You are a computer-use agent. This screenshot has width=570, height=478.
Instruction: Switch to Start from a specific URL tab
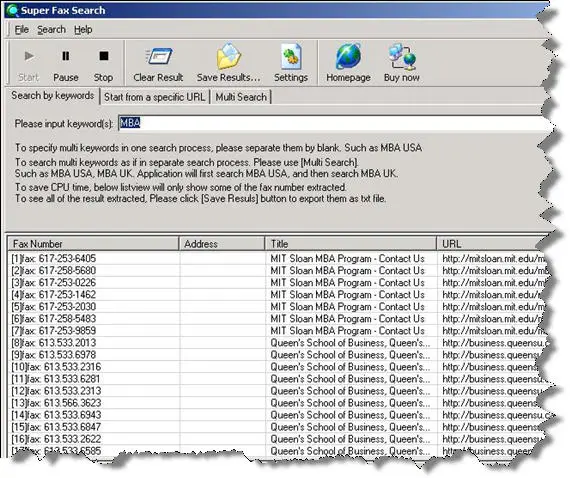coord(154,97)
